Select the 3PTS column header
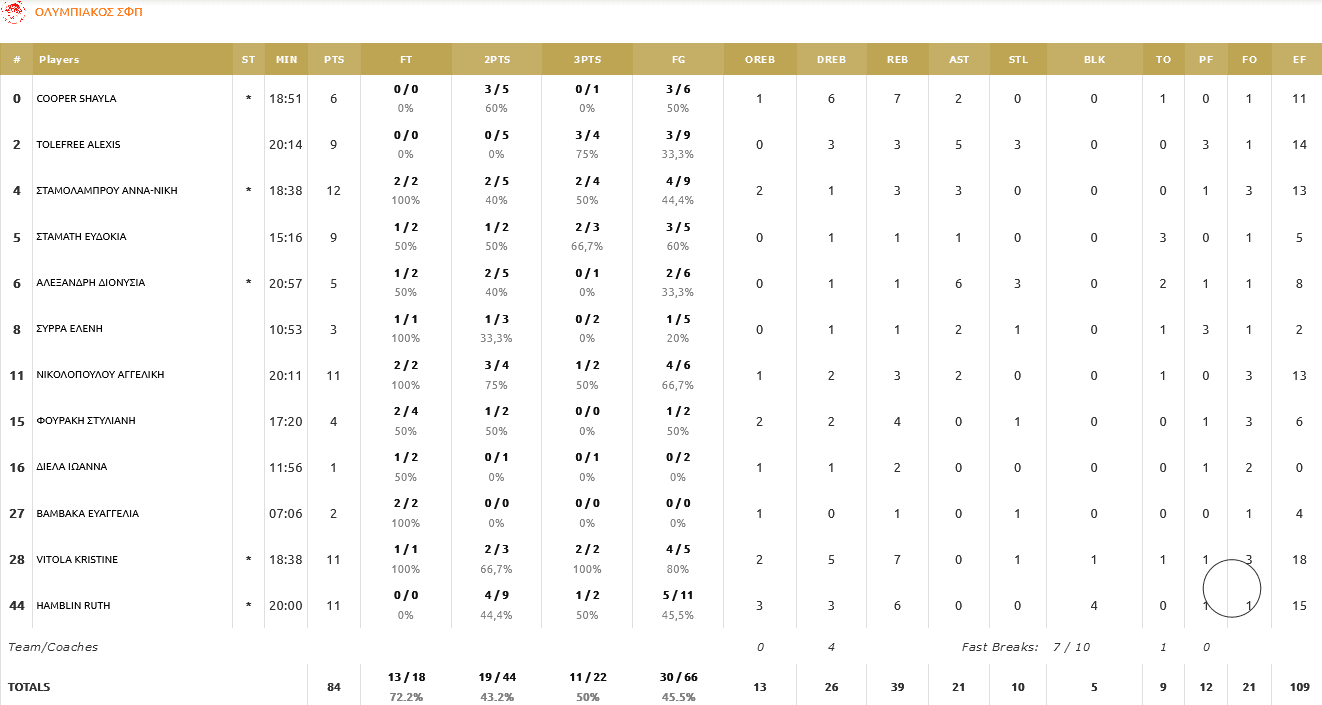 [587, 59]
